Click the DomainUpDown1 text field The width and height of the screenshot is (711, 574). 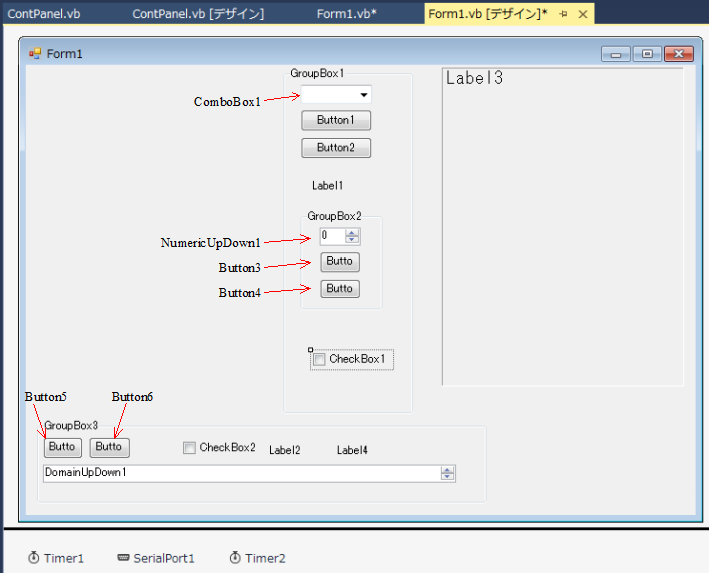pos(240,474)
